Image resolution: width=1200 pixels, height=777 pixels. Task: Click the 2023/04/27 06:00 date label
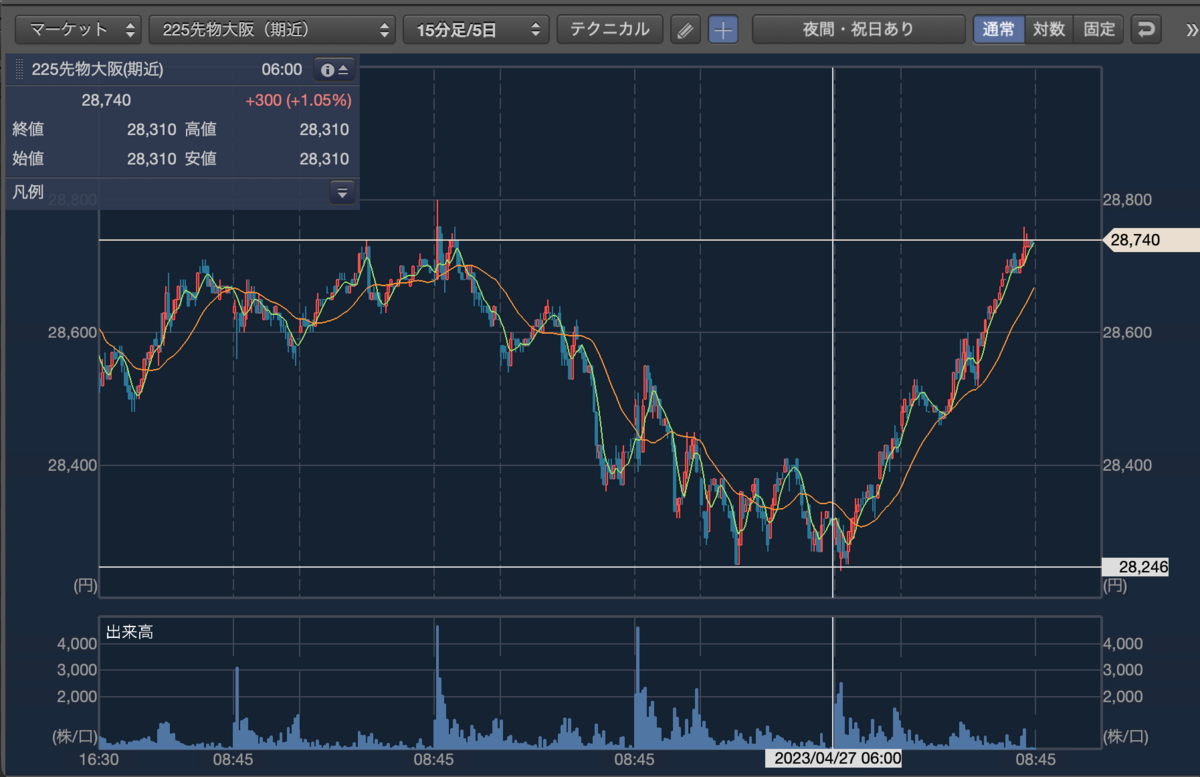tap(834, 758)
